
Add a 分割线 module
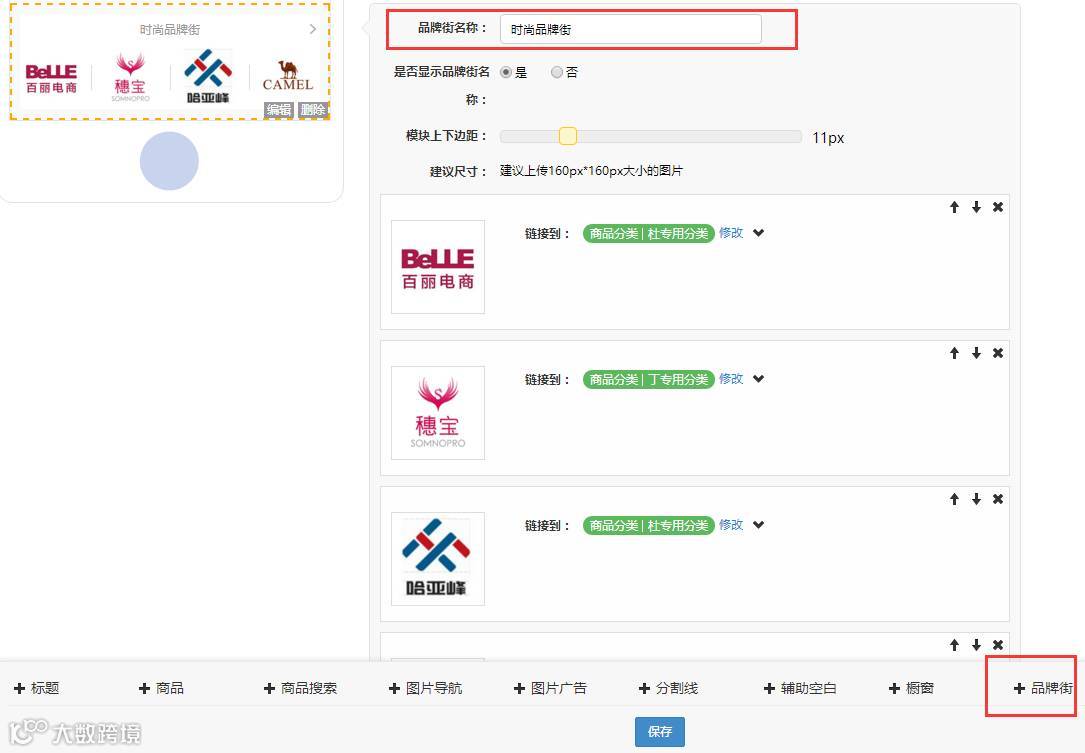(668, 689)
